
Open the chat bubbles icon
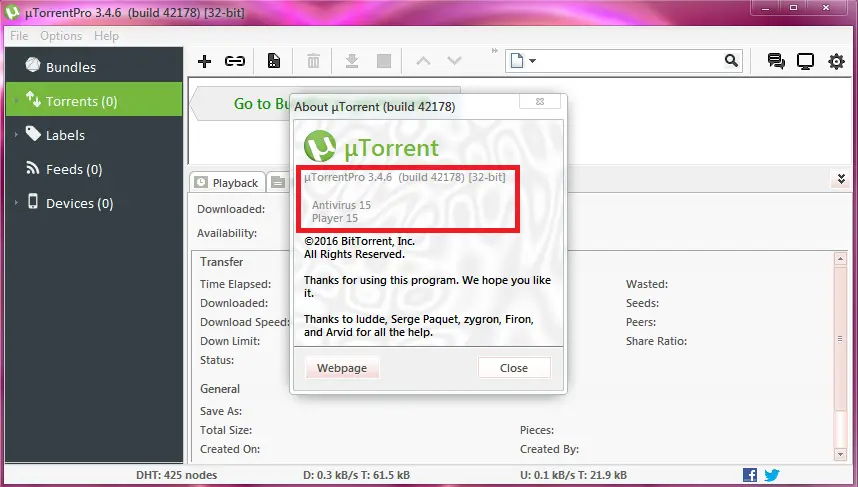[x=775, y=61]
